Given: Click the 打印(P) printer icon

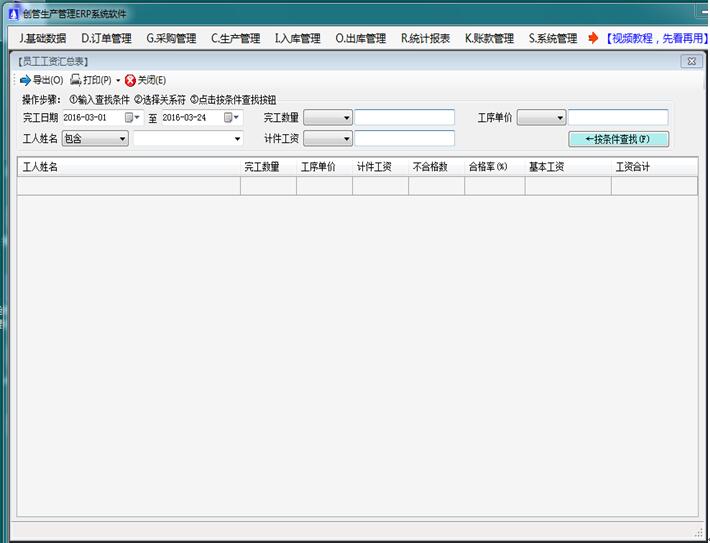Looking at the screenshot, I should (x=75, y=80).
